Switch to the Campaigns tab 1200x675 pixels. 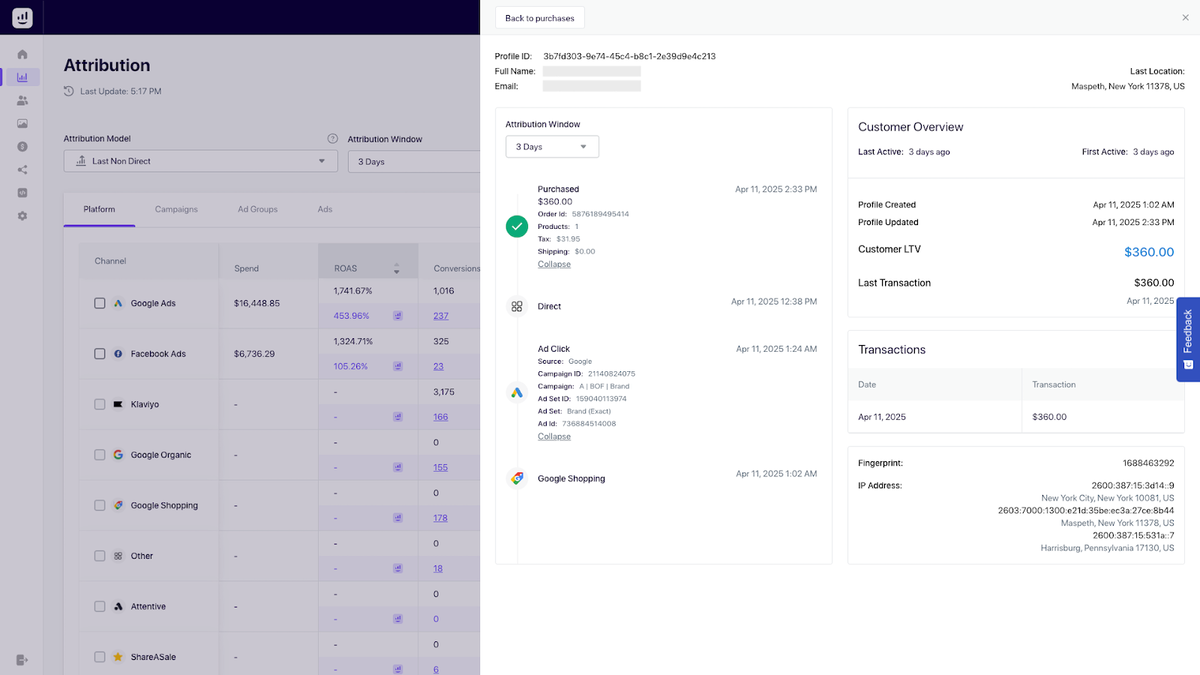(x=176, y=209)
